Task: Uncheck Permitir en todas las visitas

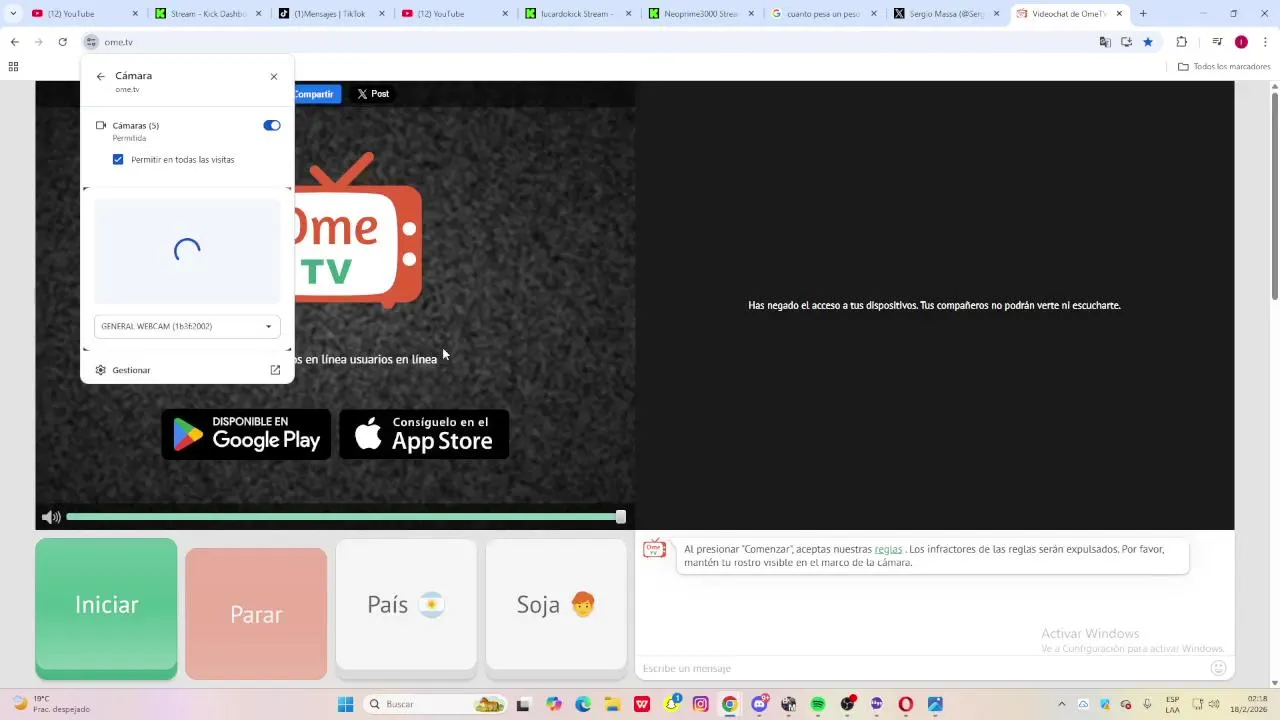Action: tap(118, 159)
